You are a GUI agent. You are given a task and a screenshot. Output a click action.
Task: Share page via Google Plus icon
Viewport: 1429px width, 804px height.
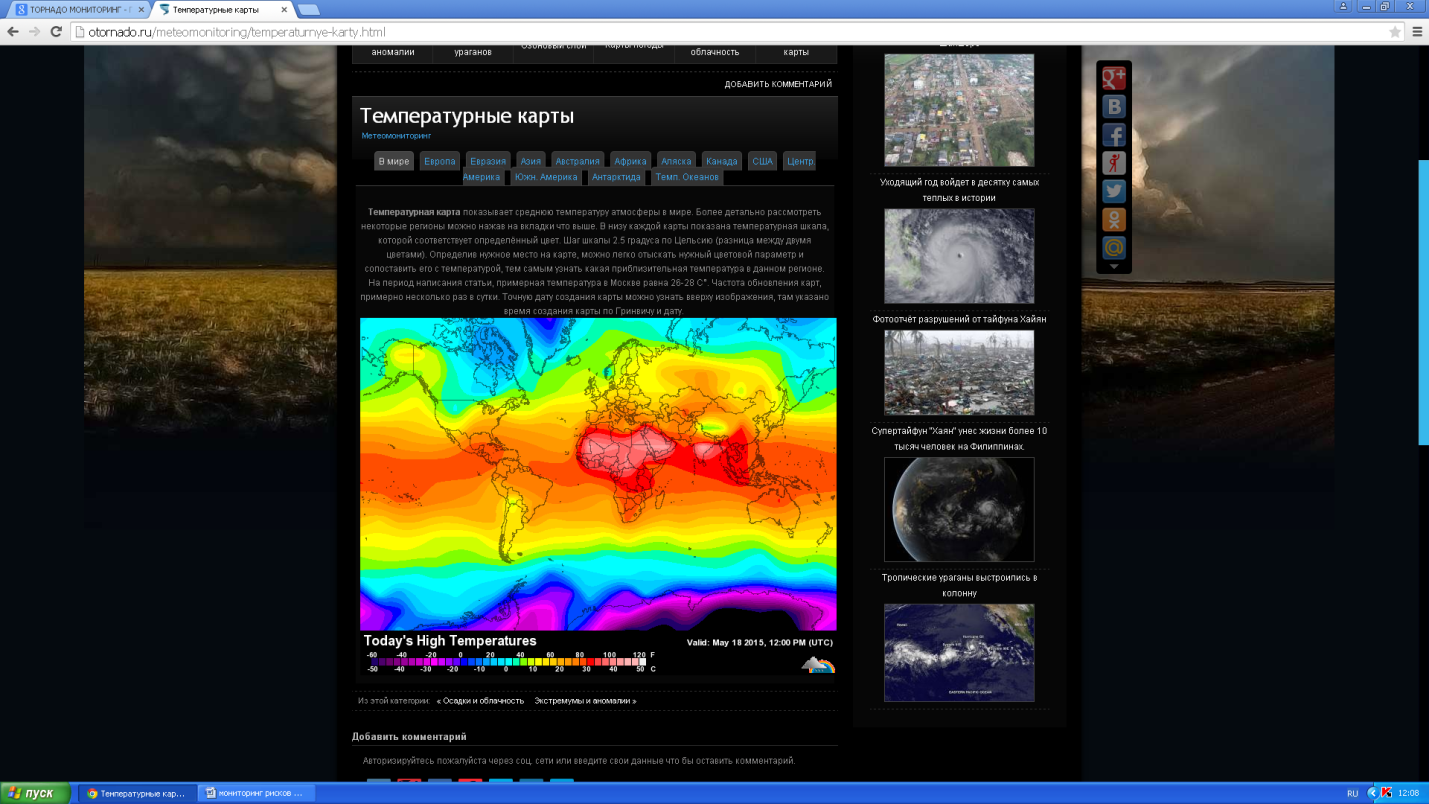[x=1113, y=78]
